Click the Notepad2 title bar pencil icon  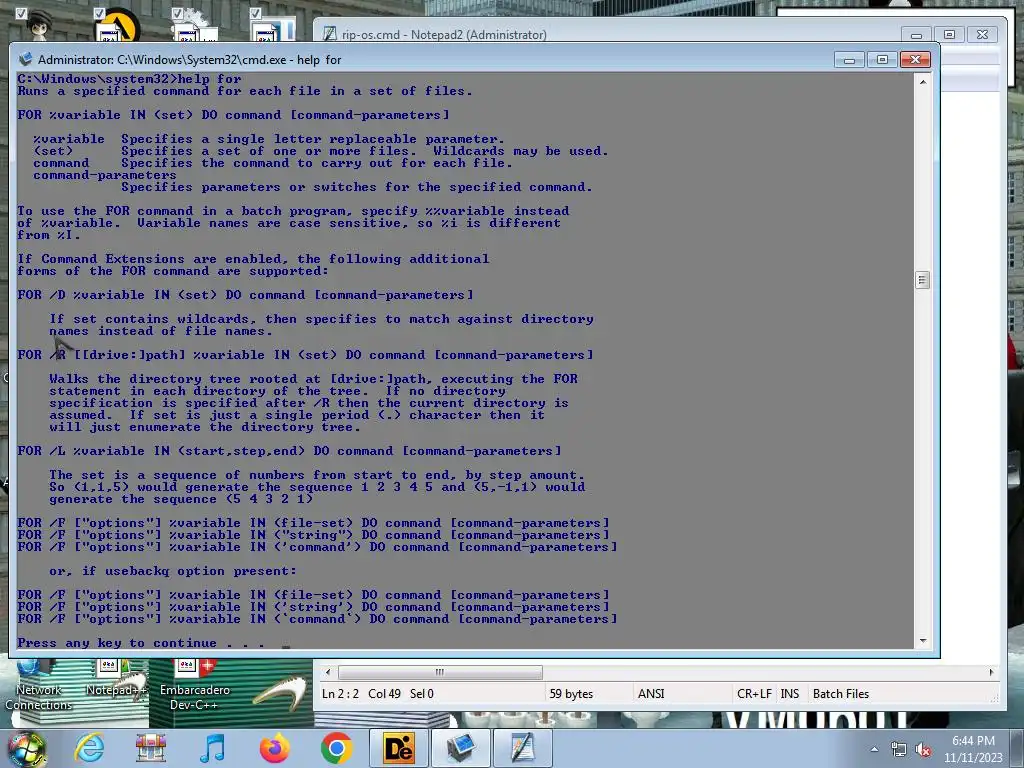(330, 34)
